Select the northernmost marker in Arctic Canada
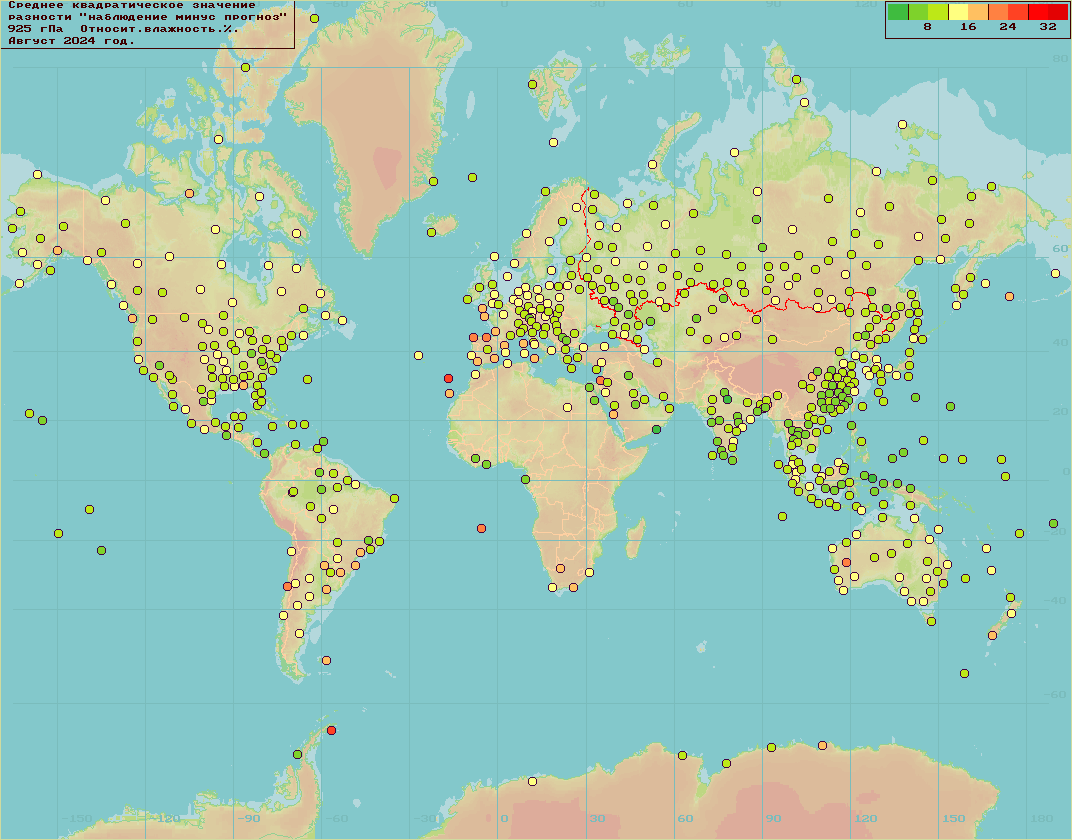 [314, 18]
